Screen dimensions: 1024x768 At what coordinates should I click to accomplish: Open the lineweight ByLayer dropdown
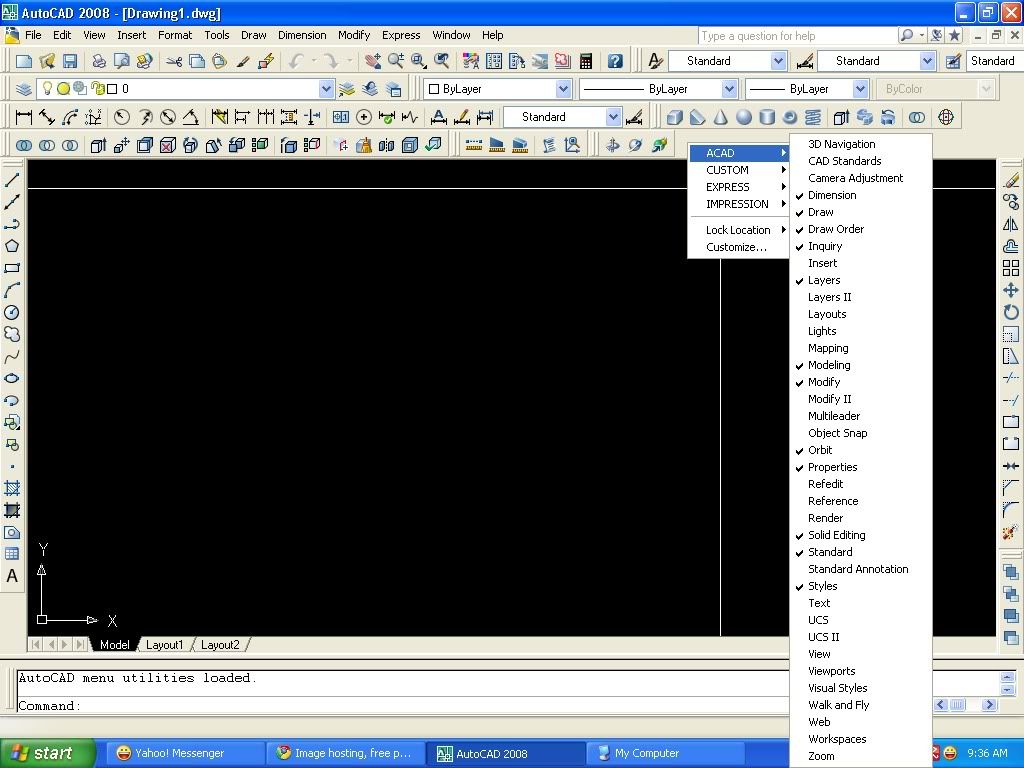tap(860, 89)
